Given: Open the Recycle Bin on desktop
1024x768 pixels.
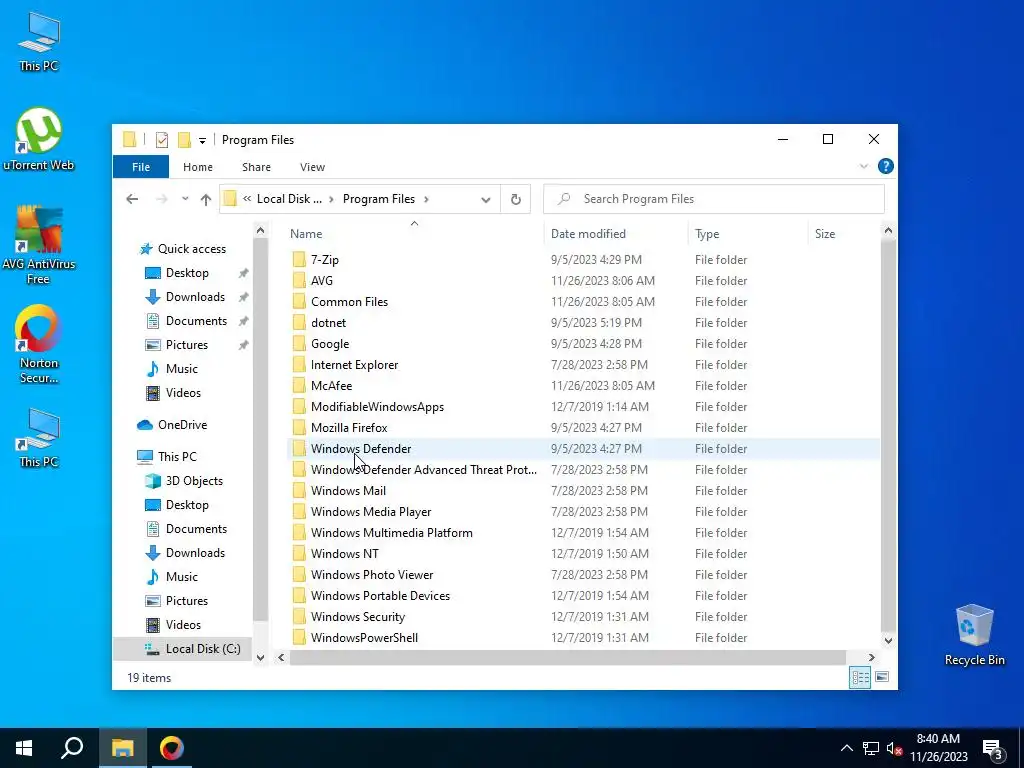Looking at the screenshot, I should [x=974, y=635].
